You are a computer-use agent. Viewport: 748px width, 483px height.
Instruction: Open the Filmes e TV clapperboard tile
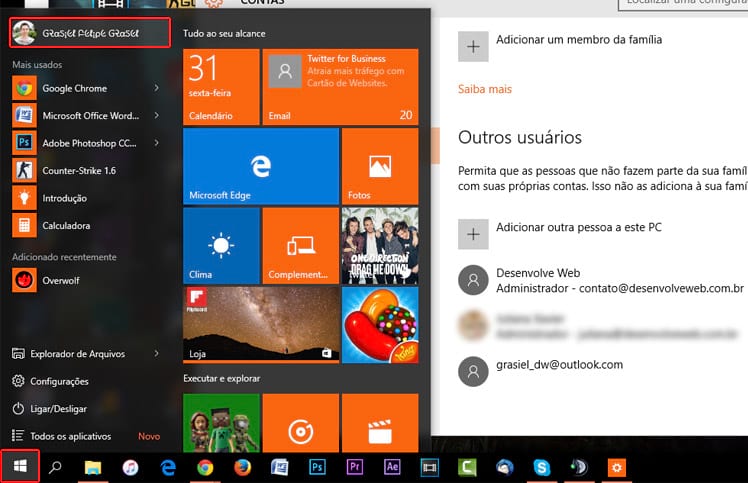(x=380, y=423)
